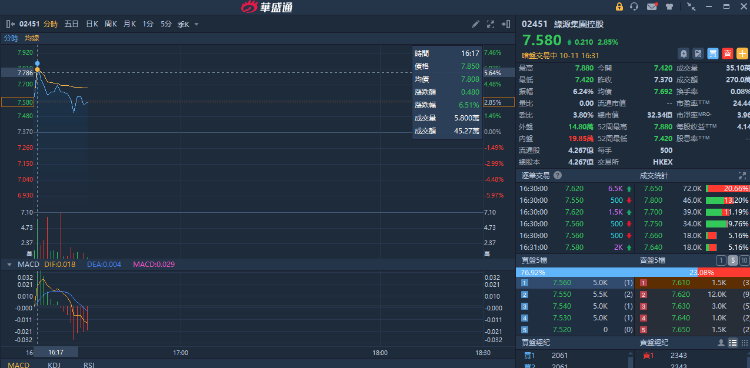Open help question mark beside 逐筆交易
Screen dimensions: 750x368
pyautogui.click(x=557, y=176)
